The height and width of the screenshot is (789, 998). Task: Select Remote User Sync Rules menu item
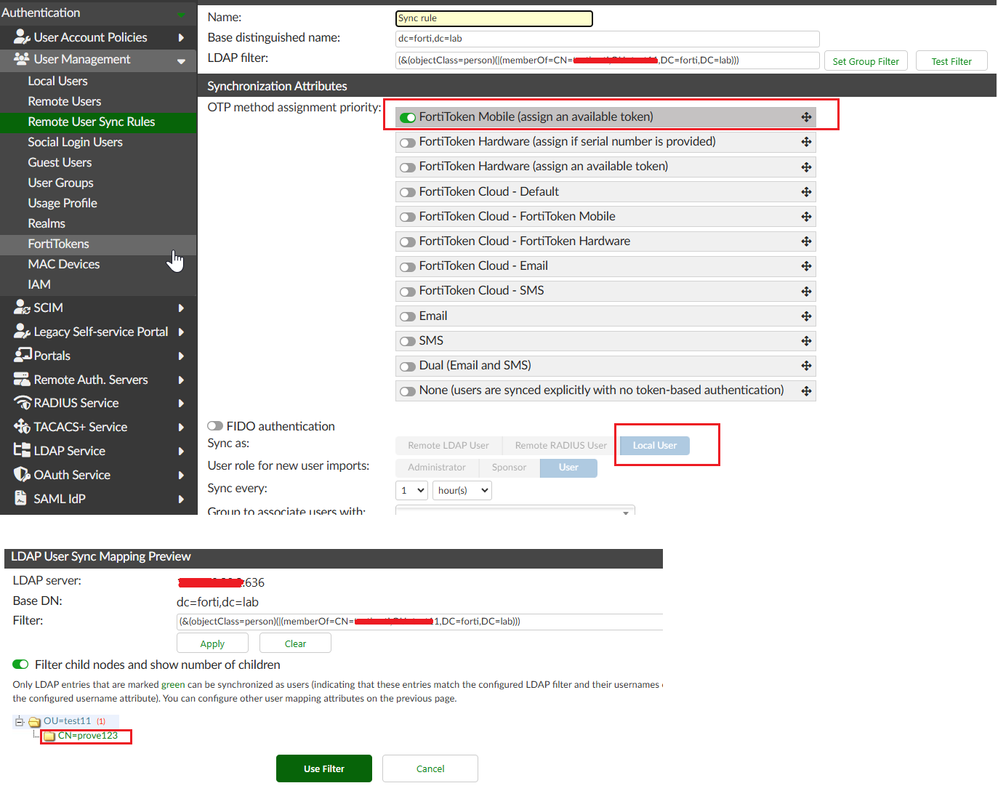click(92, 122)
